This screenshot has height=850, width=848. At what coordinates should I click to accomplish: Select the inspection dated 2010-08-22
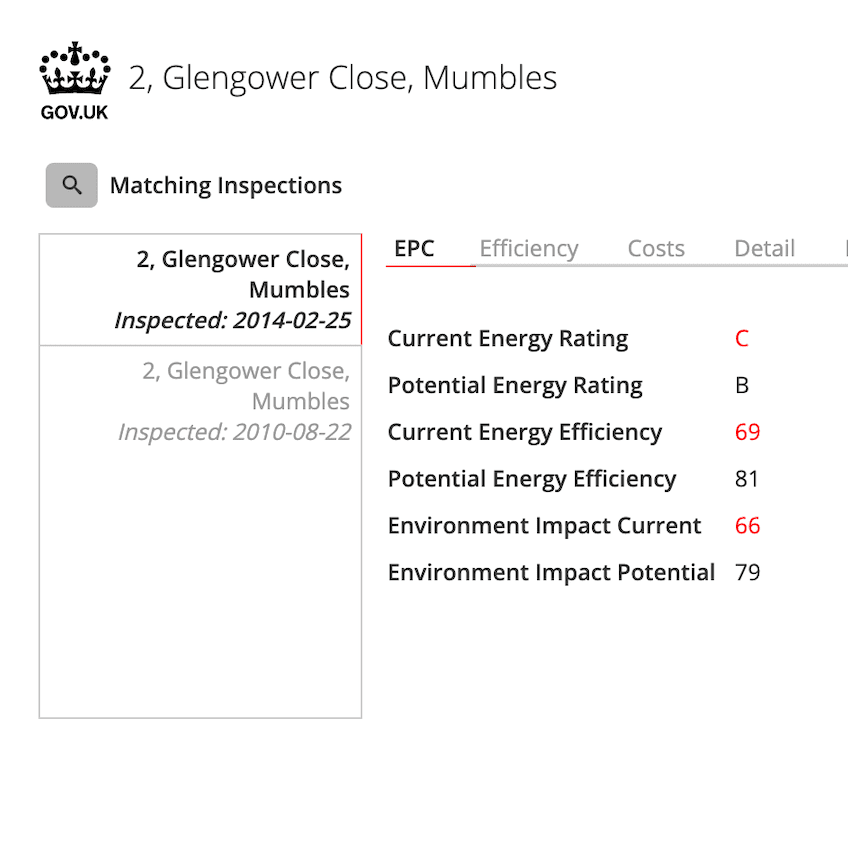pos(201,402)
